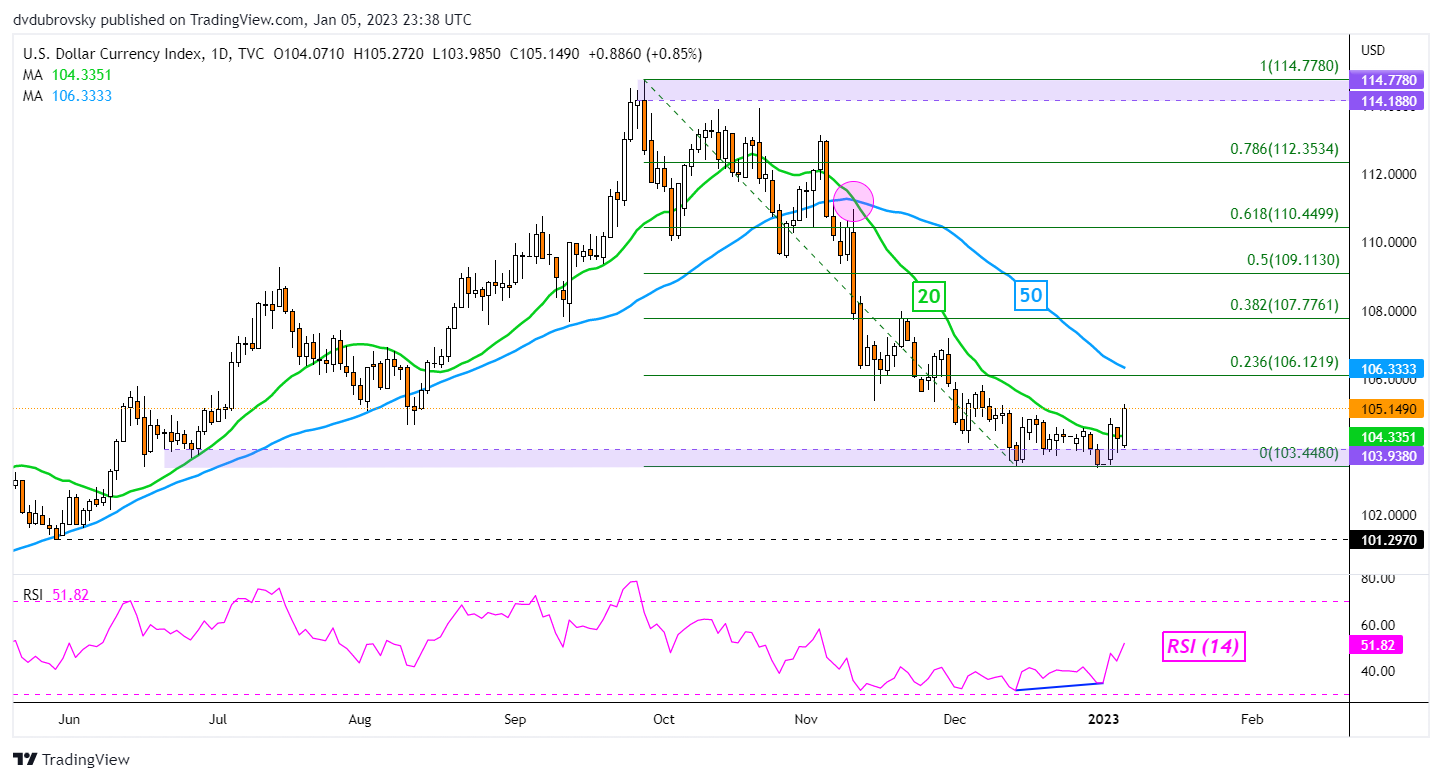
Task: Click the 'Jun' label on time axis
Action: point(69,719)
